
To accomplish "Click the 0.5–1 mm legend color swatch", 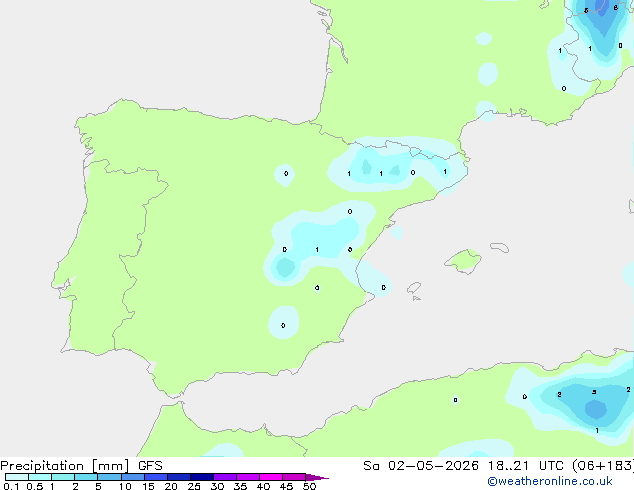I will [40, 477].
